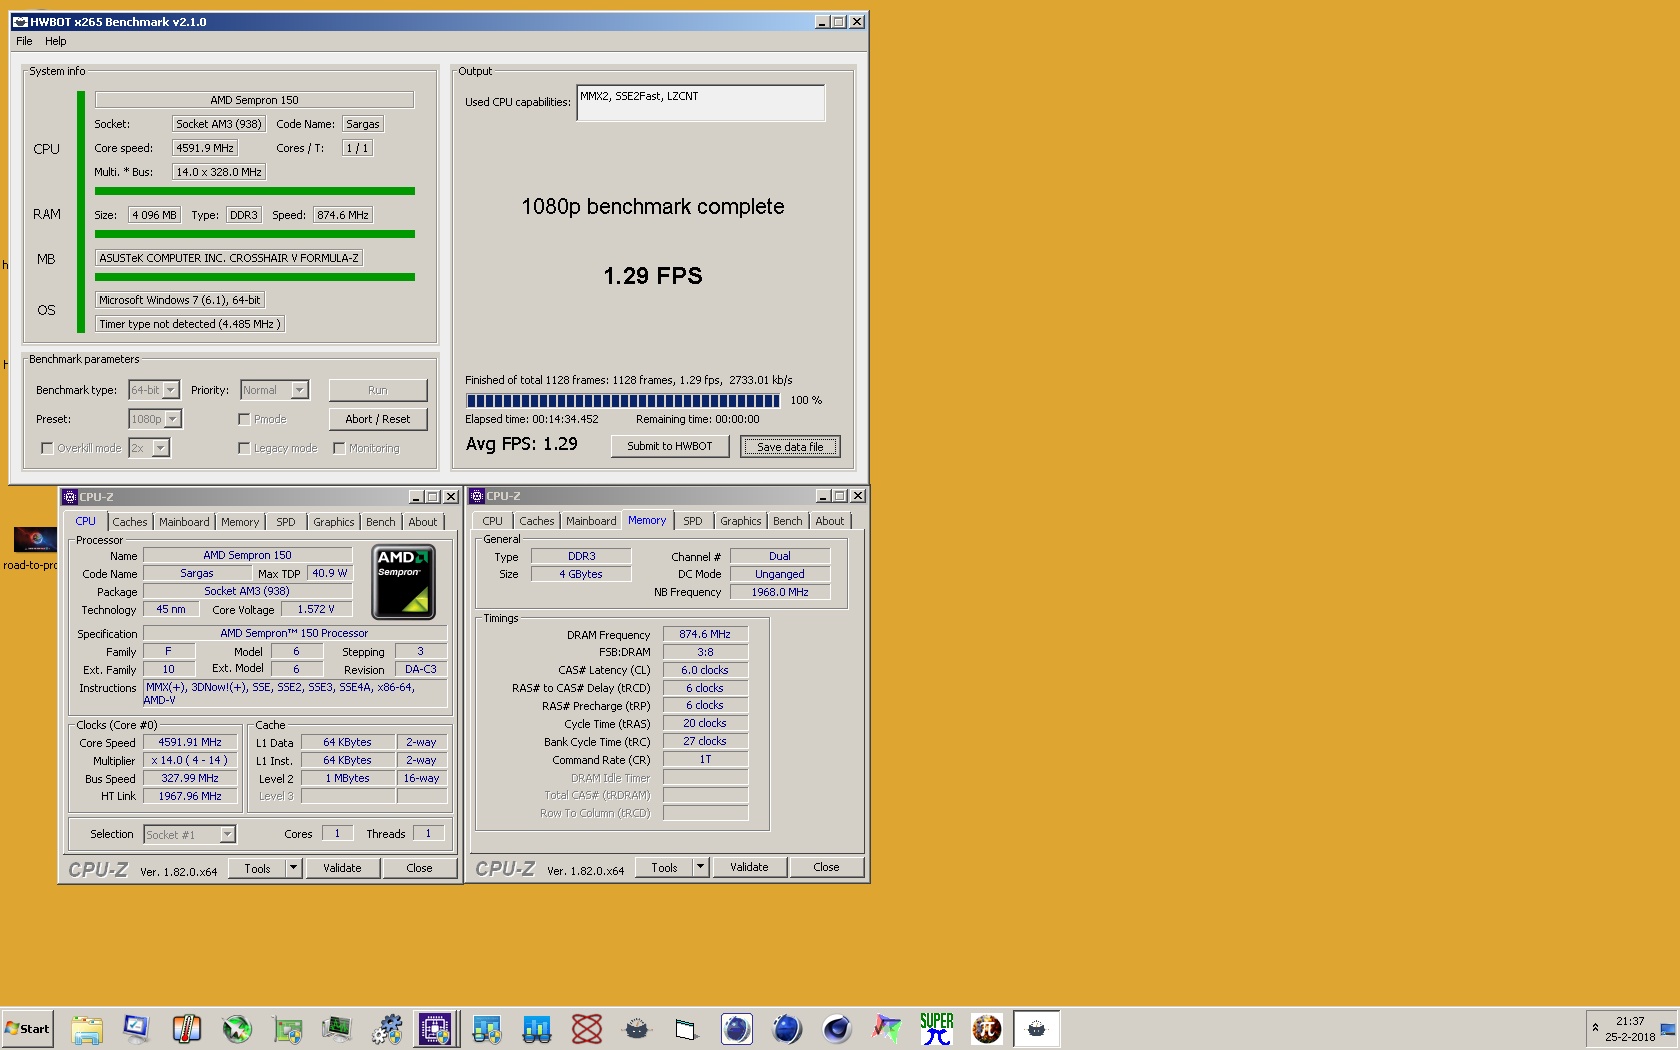Viewport: 1680px width, 1050px height.
Task: Open the thermometer temperature icon in taskbar
Action: point(186,1029)
